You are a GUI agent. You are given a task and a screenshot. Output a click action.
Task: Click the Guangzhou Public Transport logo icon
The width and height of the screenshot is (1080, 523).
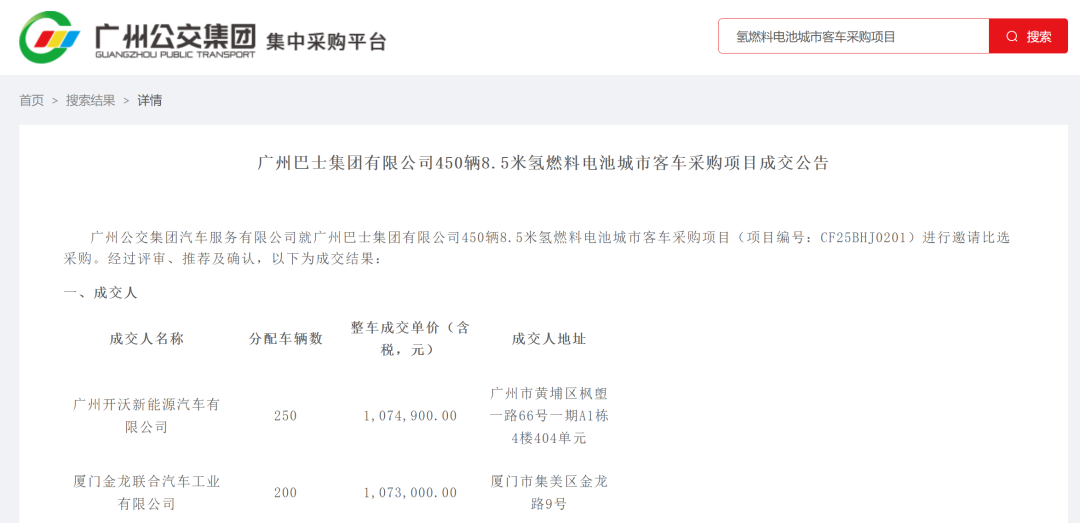click(50, 38)
